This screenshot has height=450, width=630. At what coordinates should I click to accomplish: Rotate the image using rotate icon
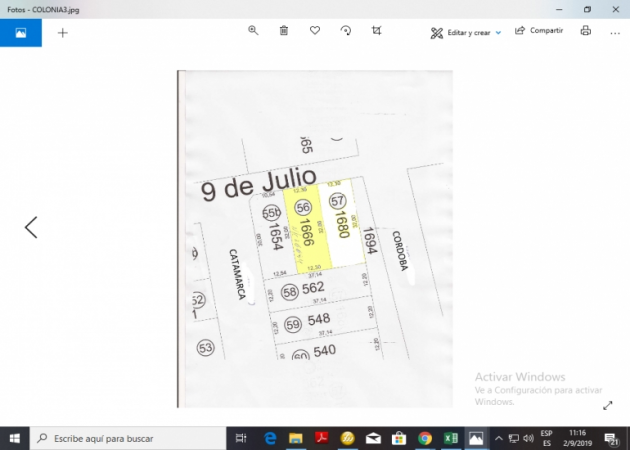(x=346, y=31)
